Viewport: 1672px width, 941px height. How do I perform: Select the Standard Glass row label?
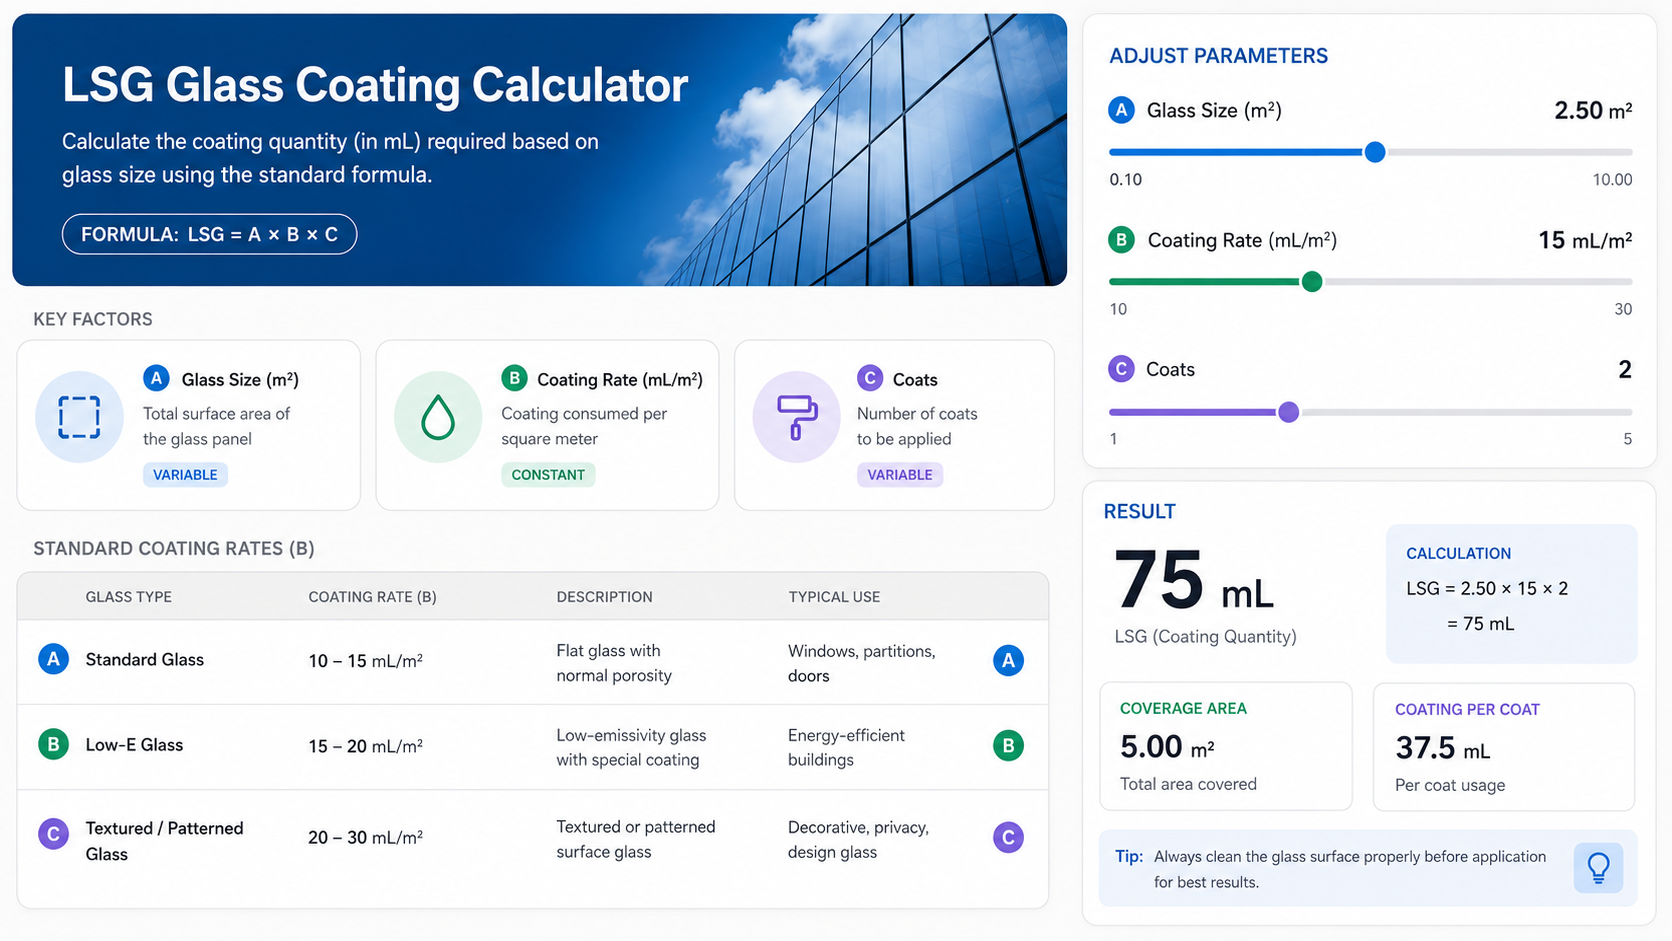coord(145,659)
